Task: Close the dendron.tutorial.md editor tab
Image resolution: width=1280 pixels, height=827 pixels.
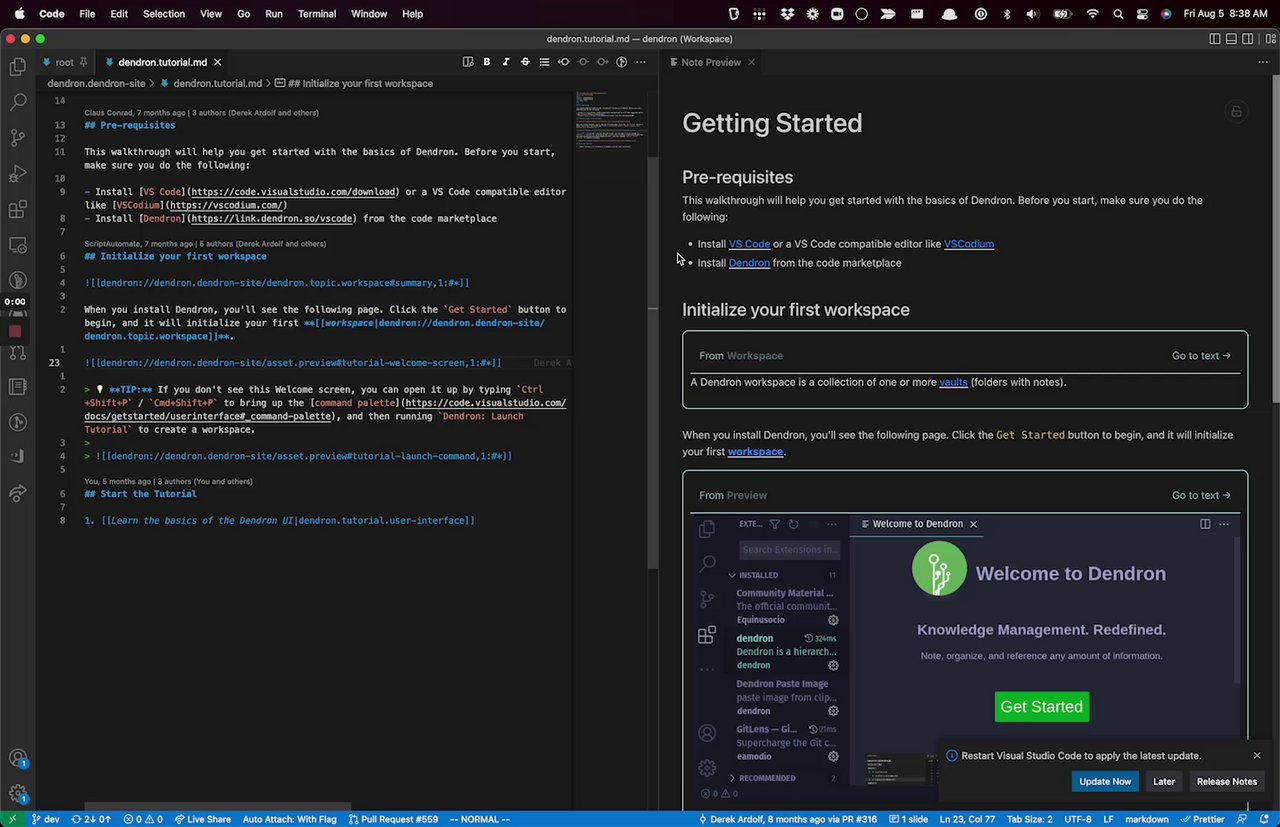Action: pyautogui.click(x=220, y=62)
